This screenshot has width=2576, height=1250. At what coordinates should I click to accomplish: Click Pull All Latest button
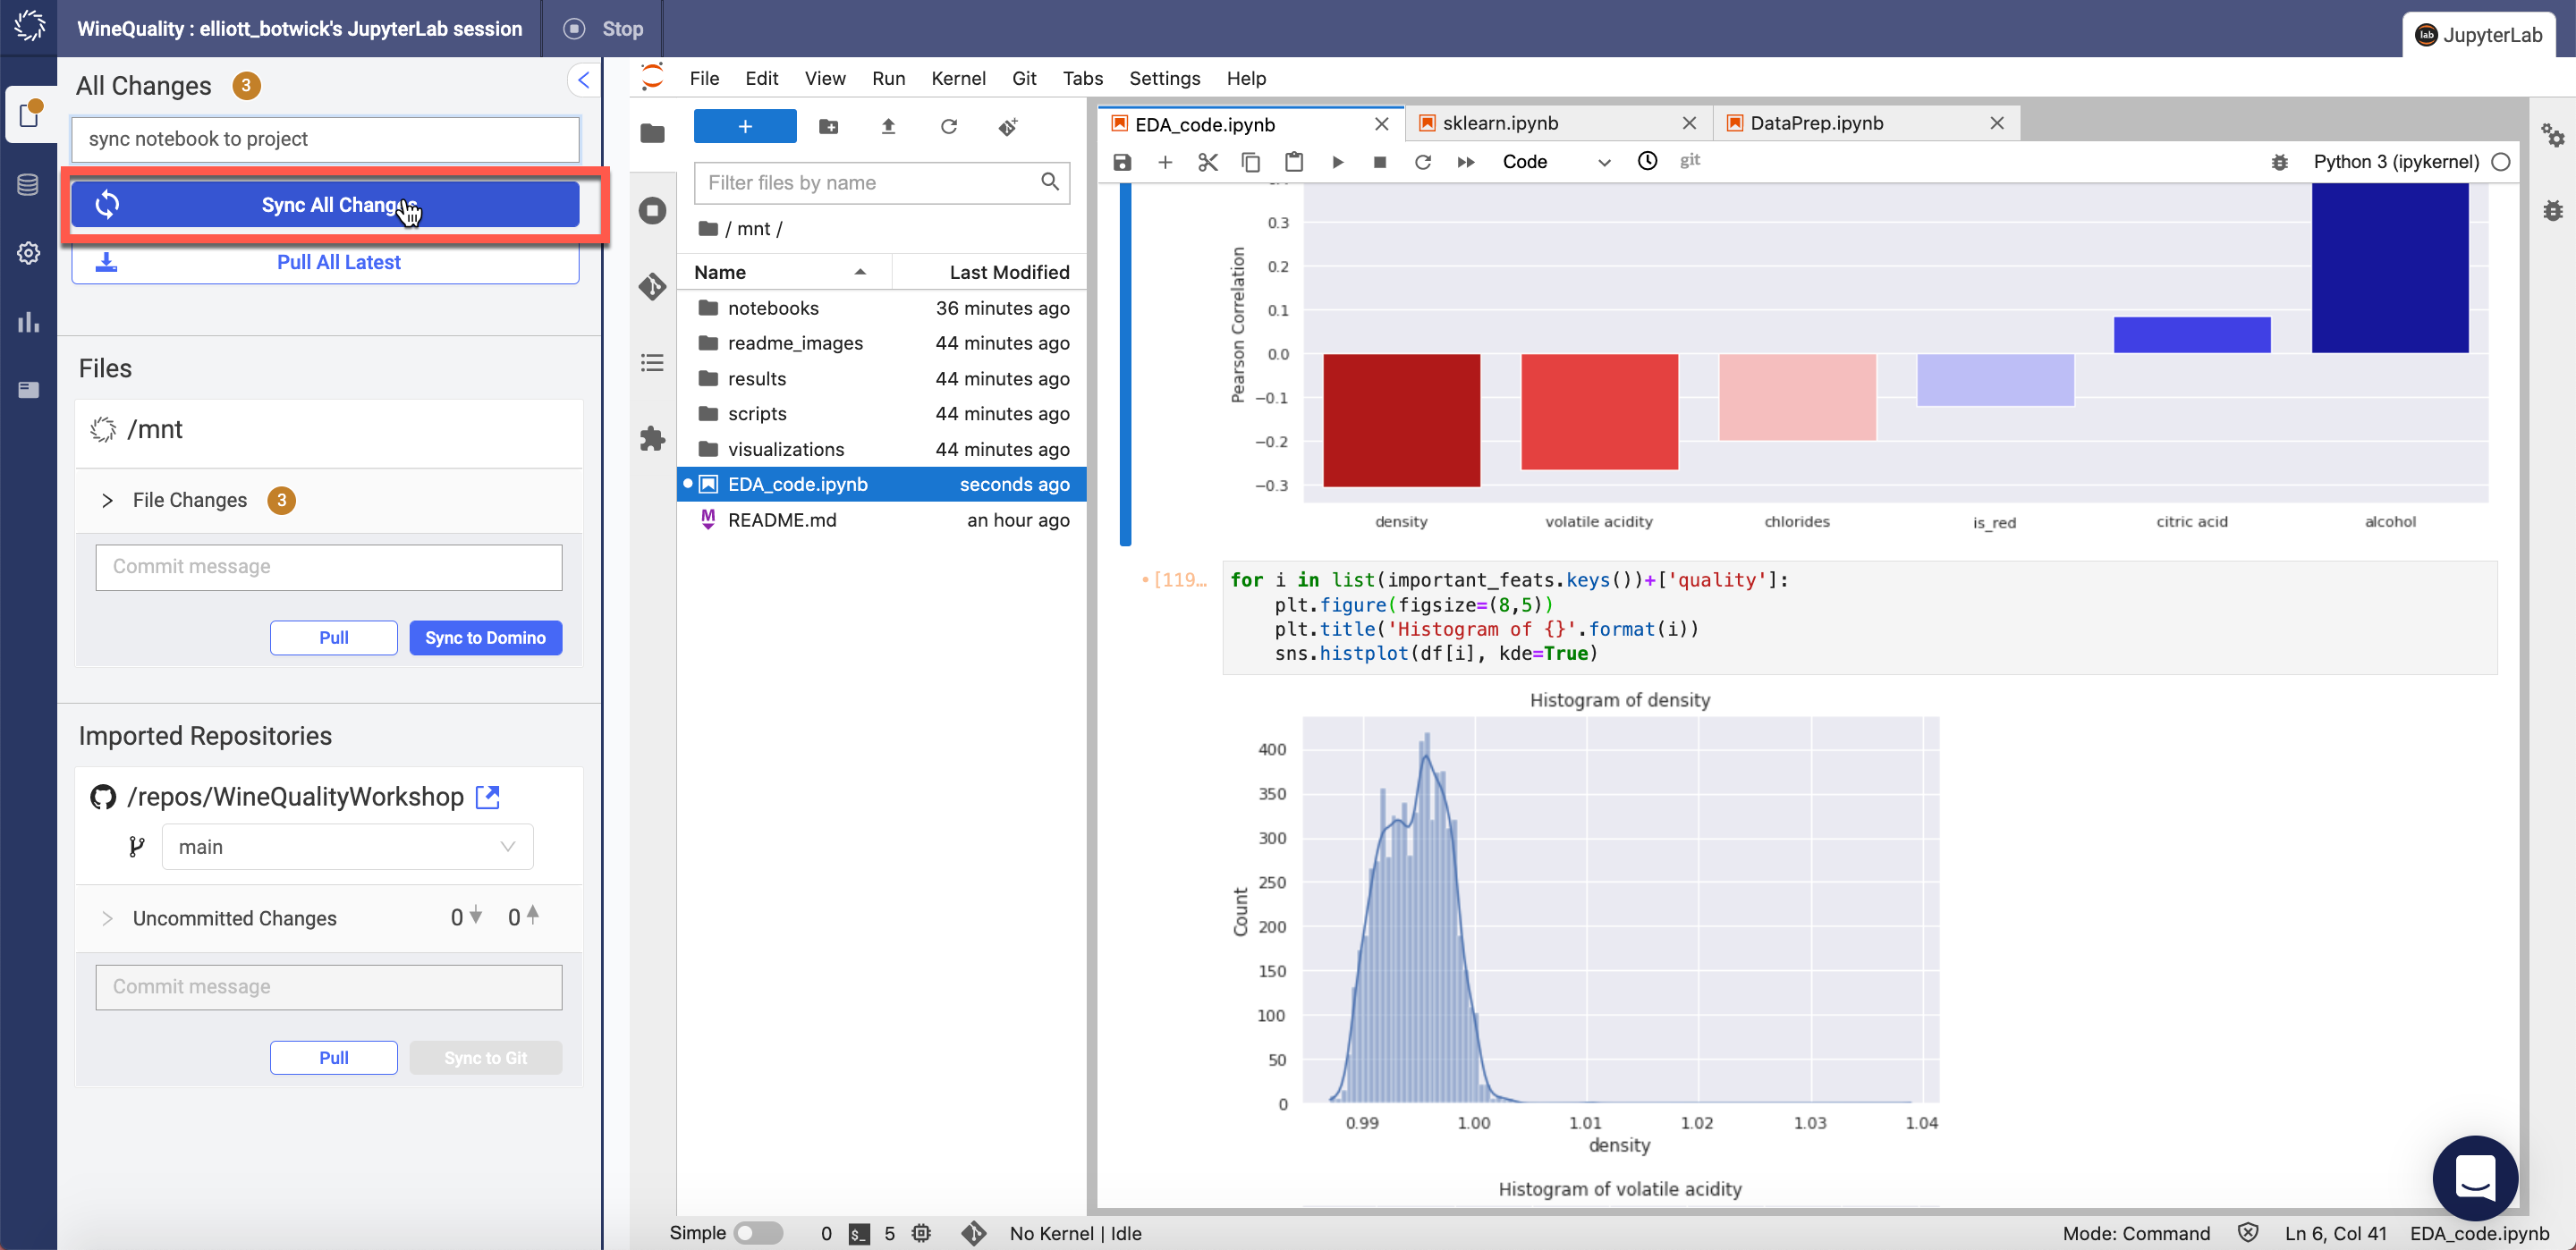325,262
